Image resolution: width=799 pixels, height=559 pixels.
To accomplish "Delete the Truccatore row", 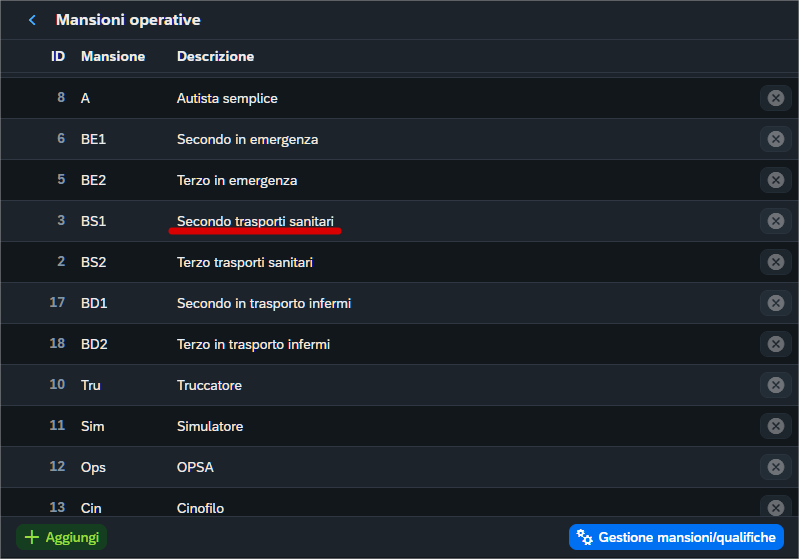I will click(x=775, y=385).
